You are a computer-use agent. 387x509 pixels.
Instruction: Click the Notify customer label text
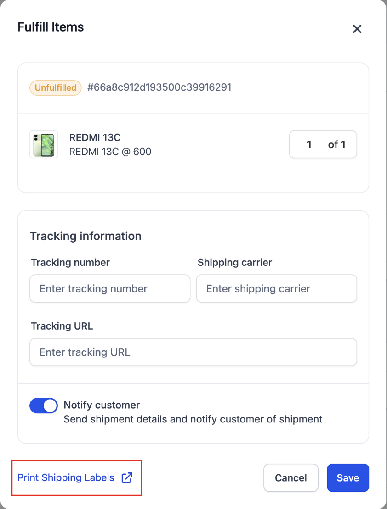pos(102,405)
